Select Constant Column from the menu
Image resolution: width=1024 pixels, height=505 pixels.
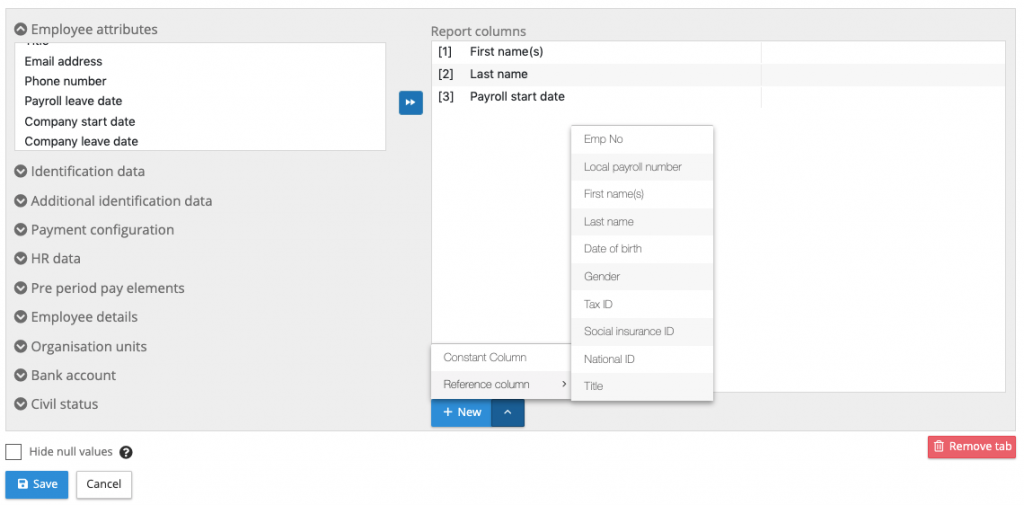(485, 357)
